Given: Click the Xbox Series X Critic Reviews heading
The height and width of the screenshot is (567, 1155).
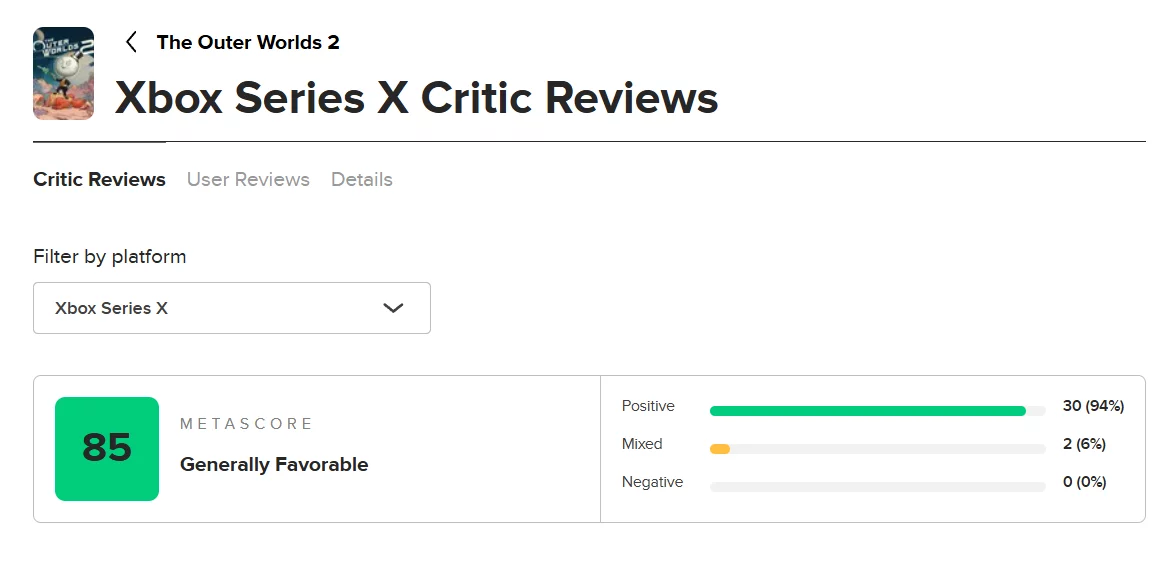Looking at the screenshot, I should coord(416,98).
